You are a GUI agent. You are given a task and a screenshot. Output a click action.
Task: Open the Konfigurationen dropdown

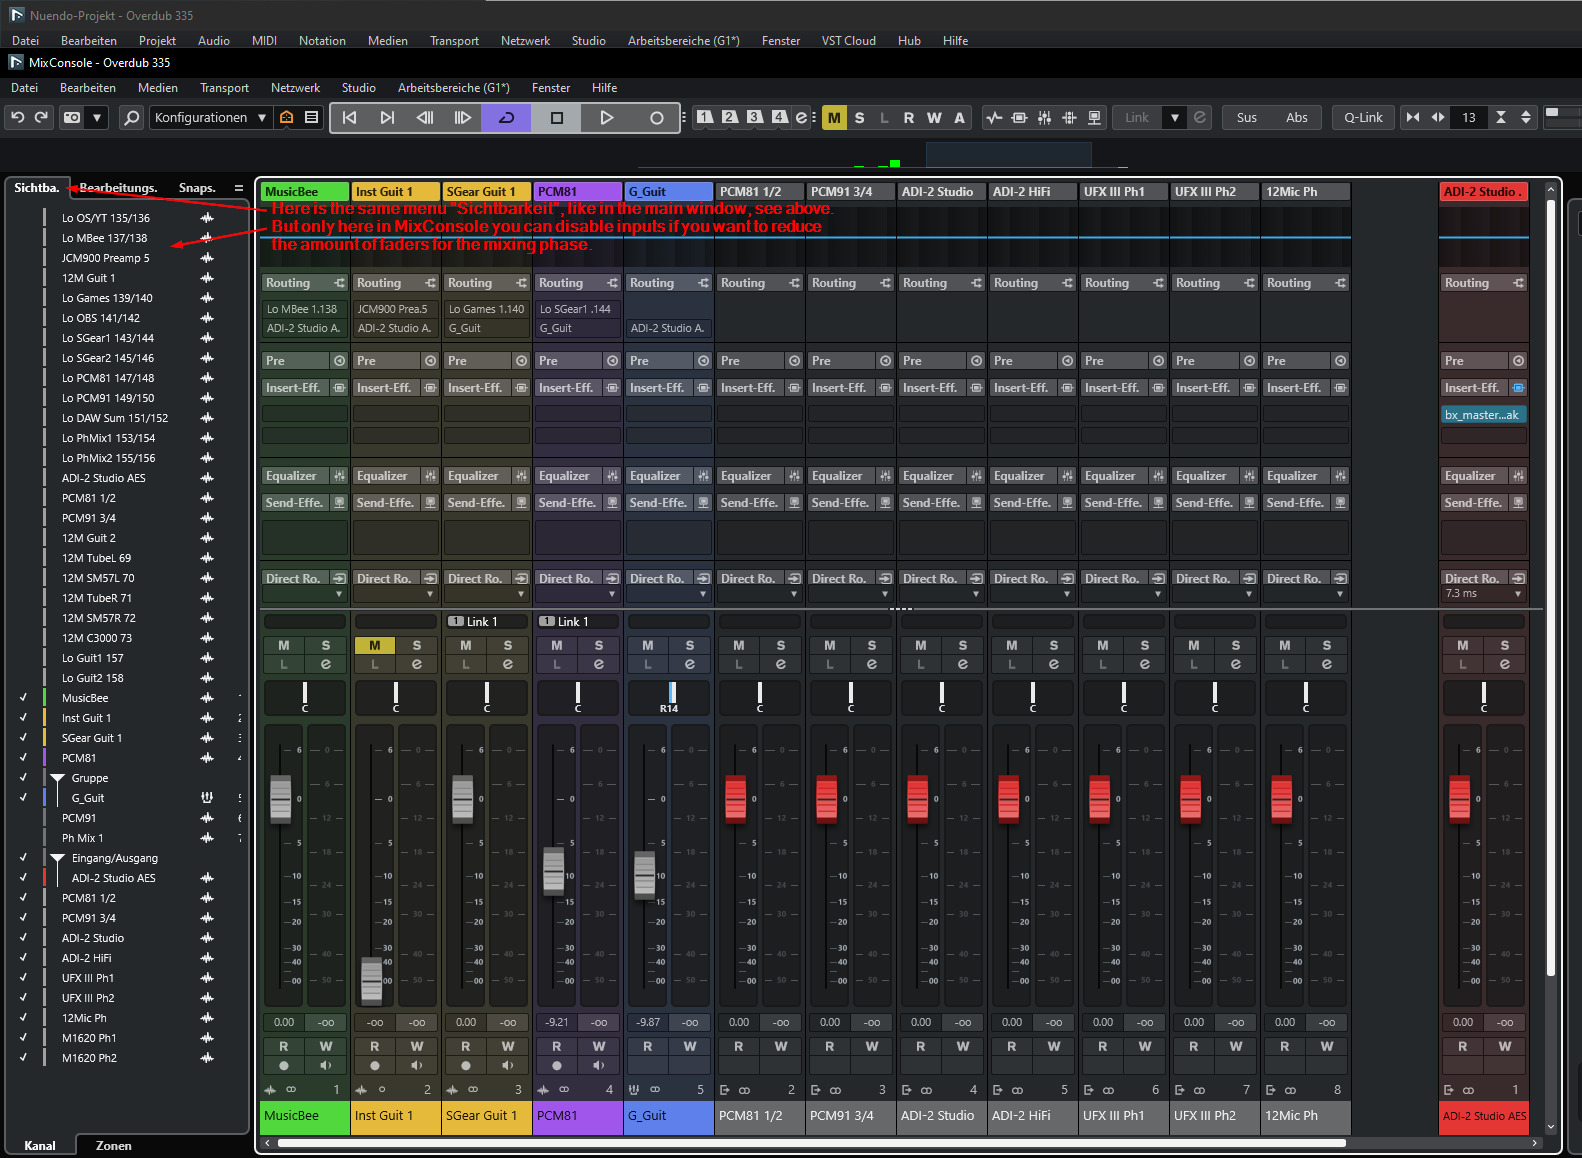click(211, 117)
